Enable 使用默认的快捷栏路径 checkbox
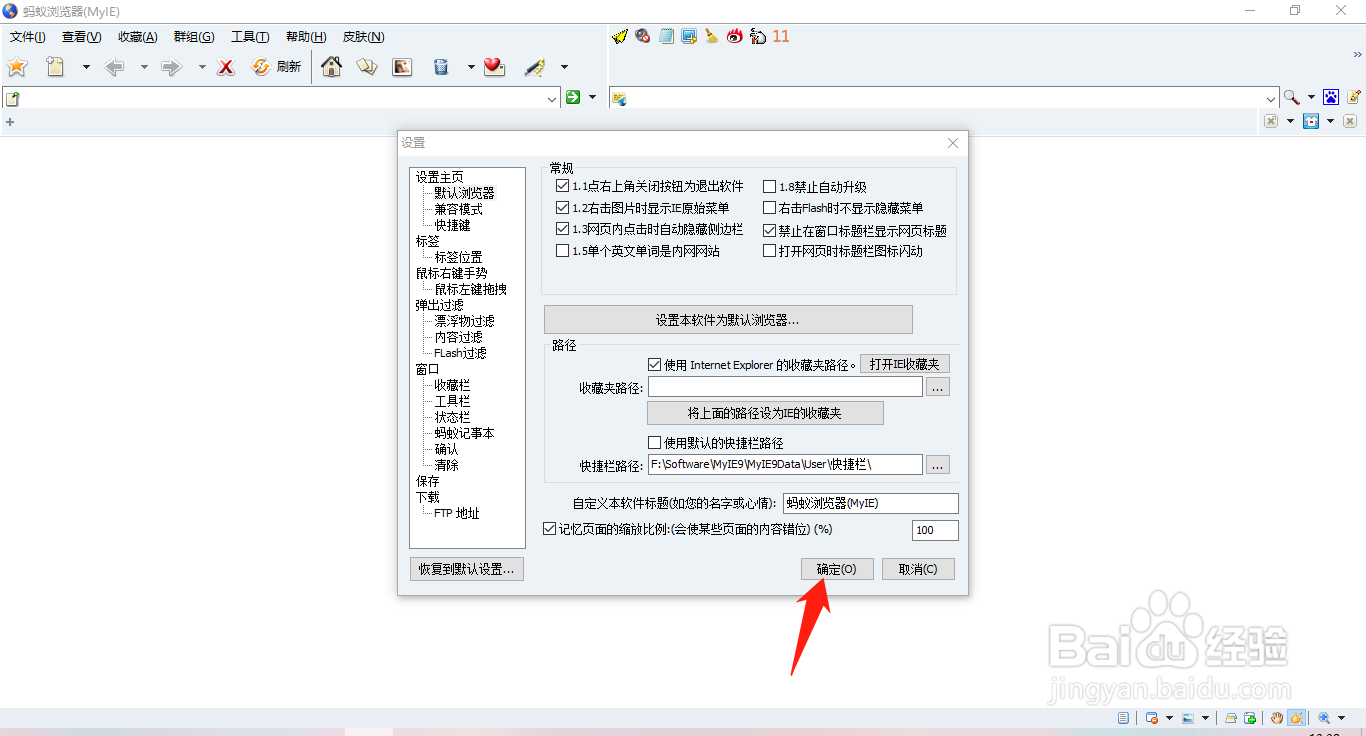 pyautogui.click(x=655, y=442)
